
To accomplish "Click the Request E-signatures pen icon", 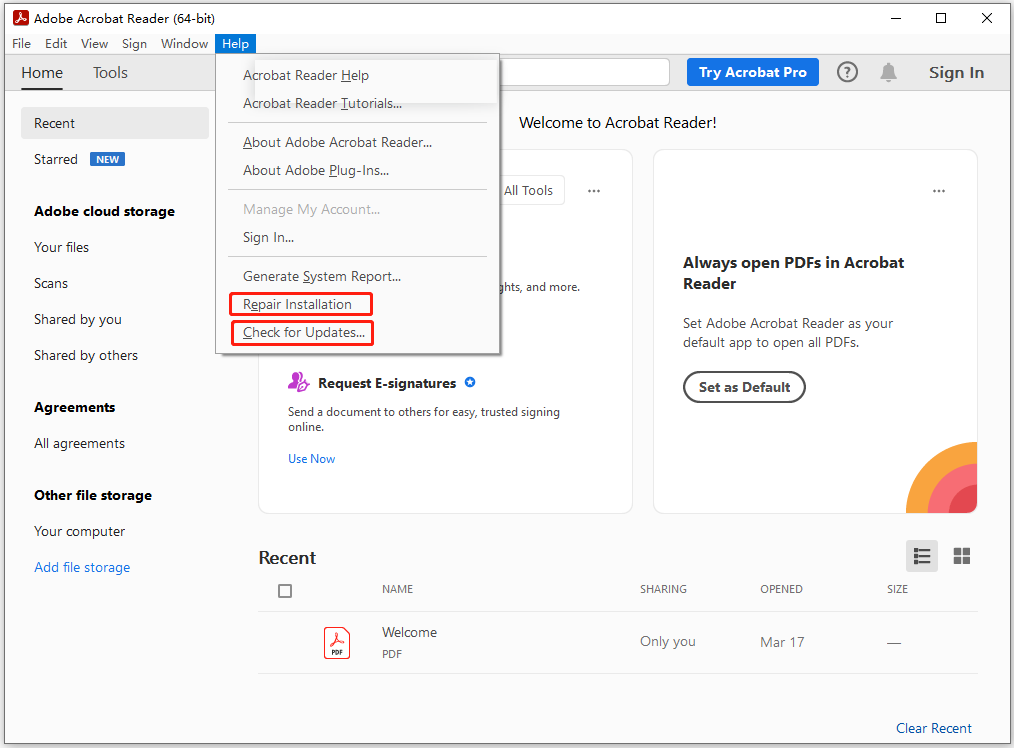I will (298, 382).
